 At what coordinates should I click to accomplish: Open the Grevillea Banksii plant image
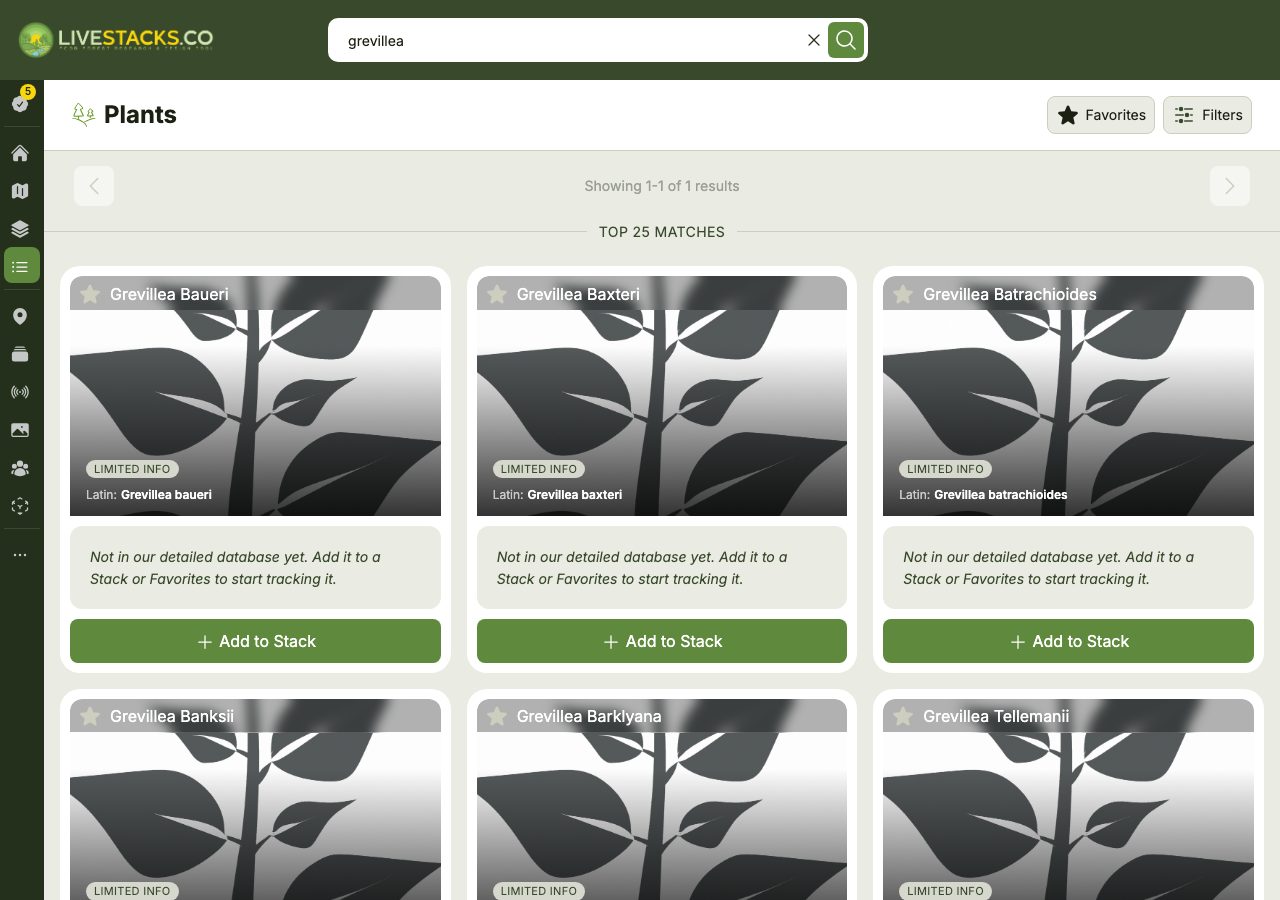[255, 800]
